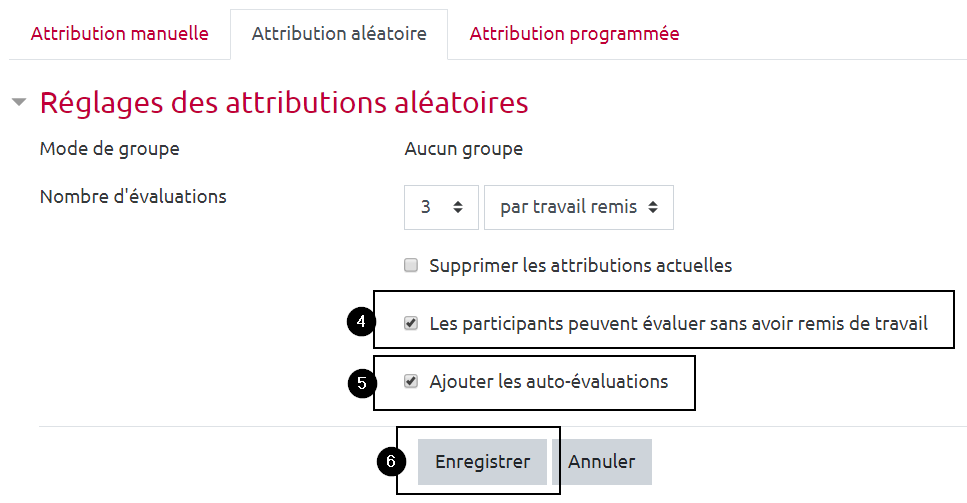Switch to the Attribution manuelle tab
967x503 pixels.
pyautogui.click(x=120, y=34)
